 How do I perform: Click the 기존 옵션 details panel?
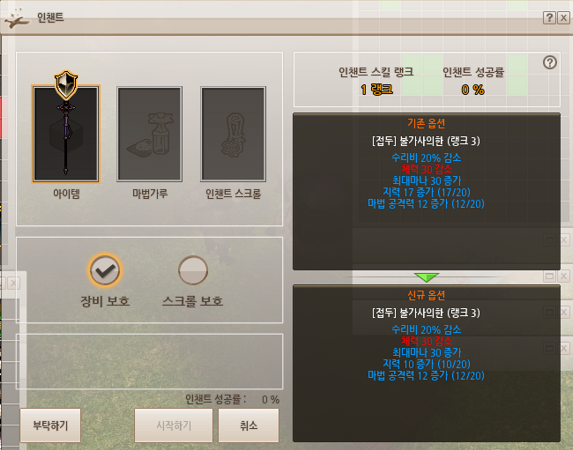click(426, 191)
